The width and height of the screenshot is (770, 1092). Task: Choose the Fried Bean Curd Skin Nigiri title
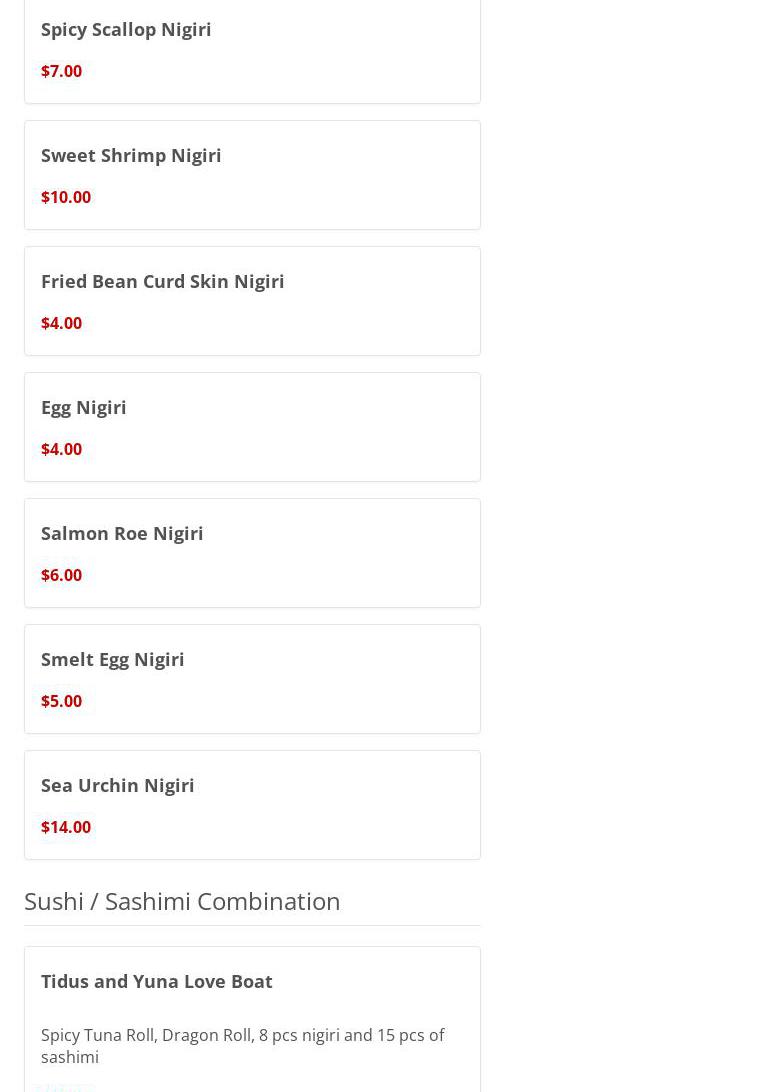[x=162, y=281]
